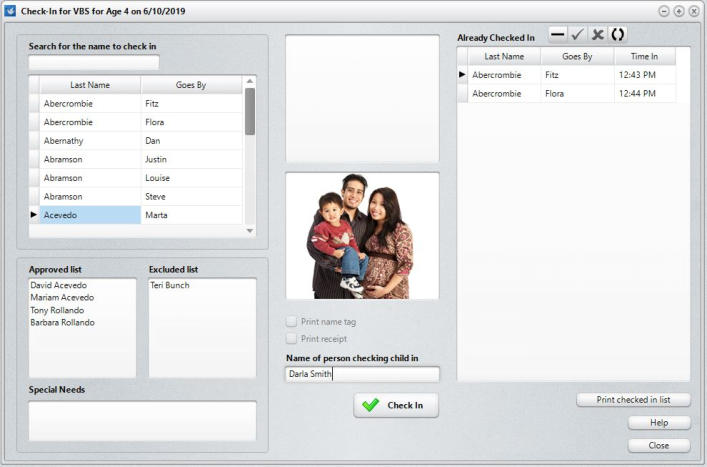
Task: Click the Close button
Action: pos(659,445)
